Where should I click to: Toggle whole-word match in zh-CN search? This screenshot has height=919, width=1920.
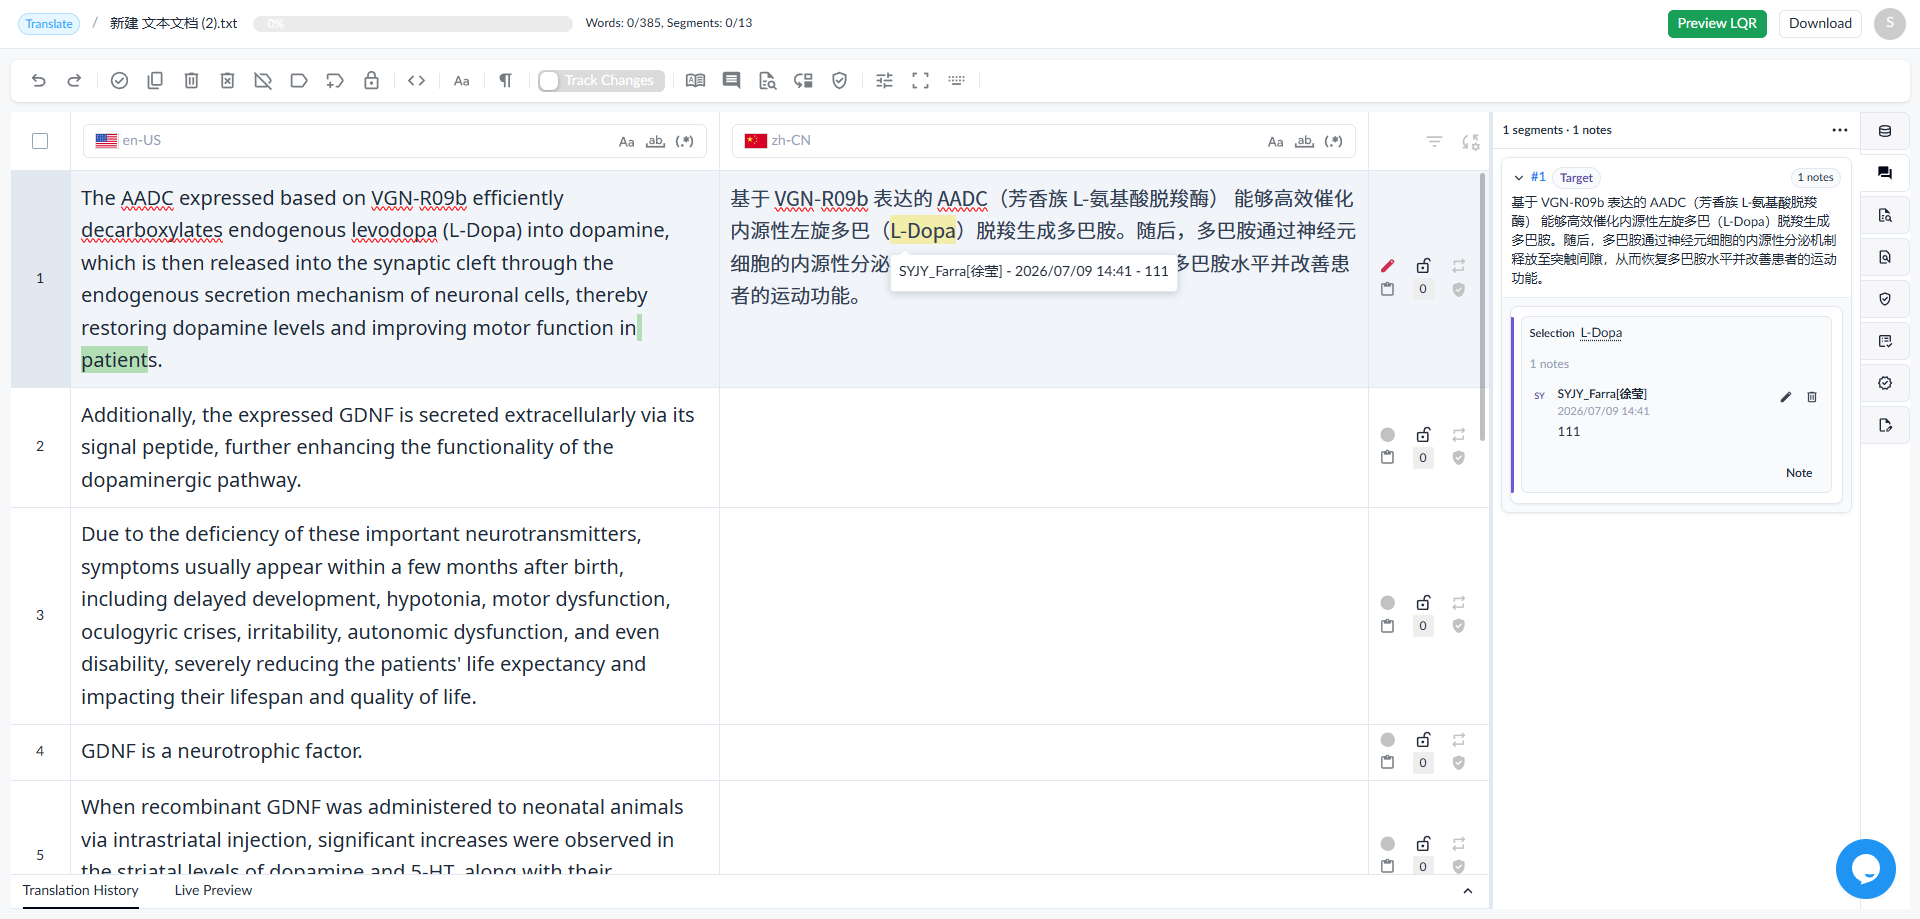(x=1304, y=142)
